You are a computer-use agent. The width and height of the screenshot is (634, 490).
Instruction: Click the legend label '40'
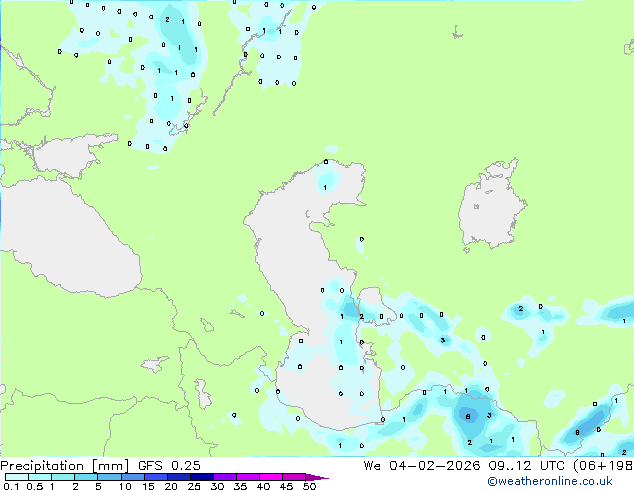[x=263, y=486]
